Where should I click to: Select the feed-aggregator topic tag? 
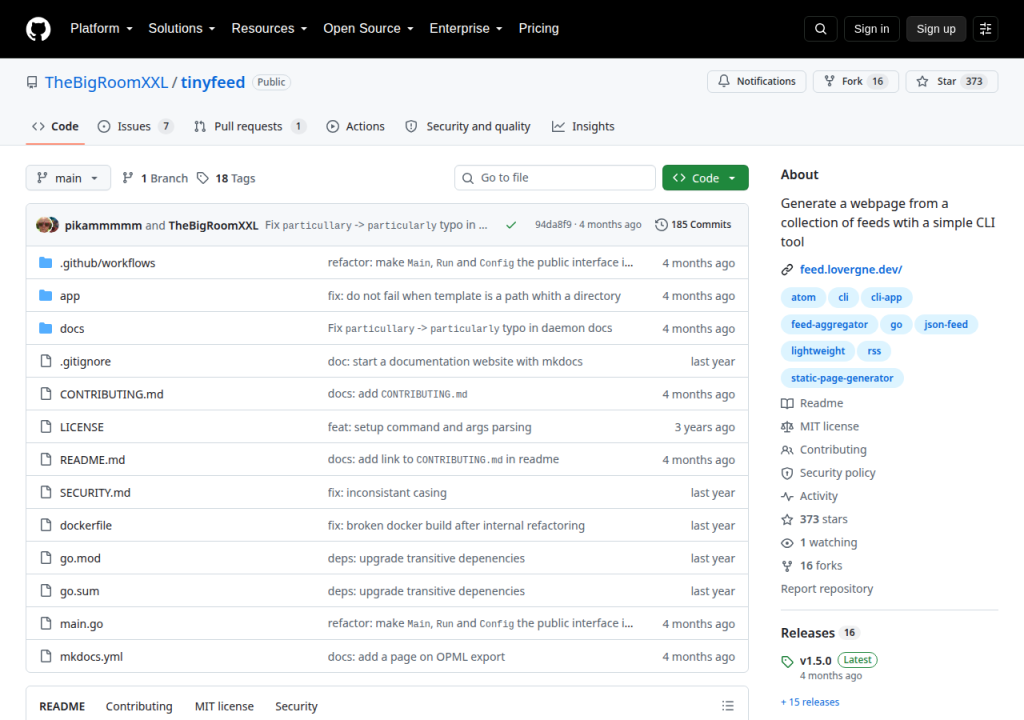829,324
